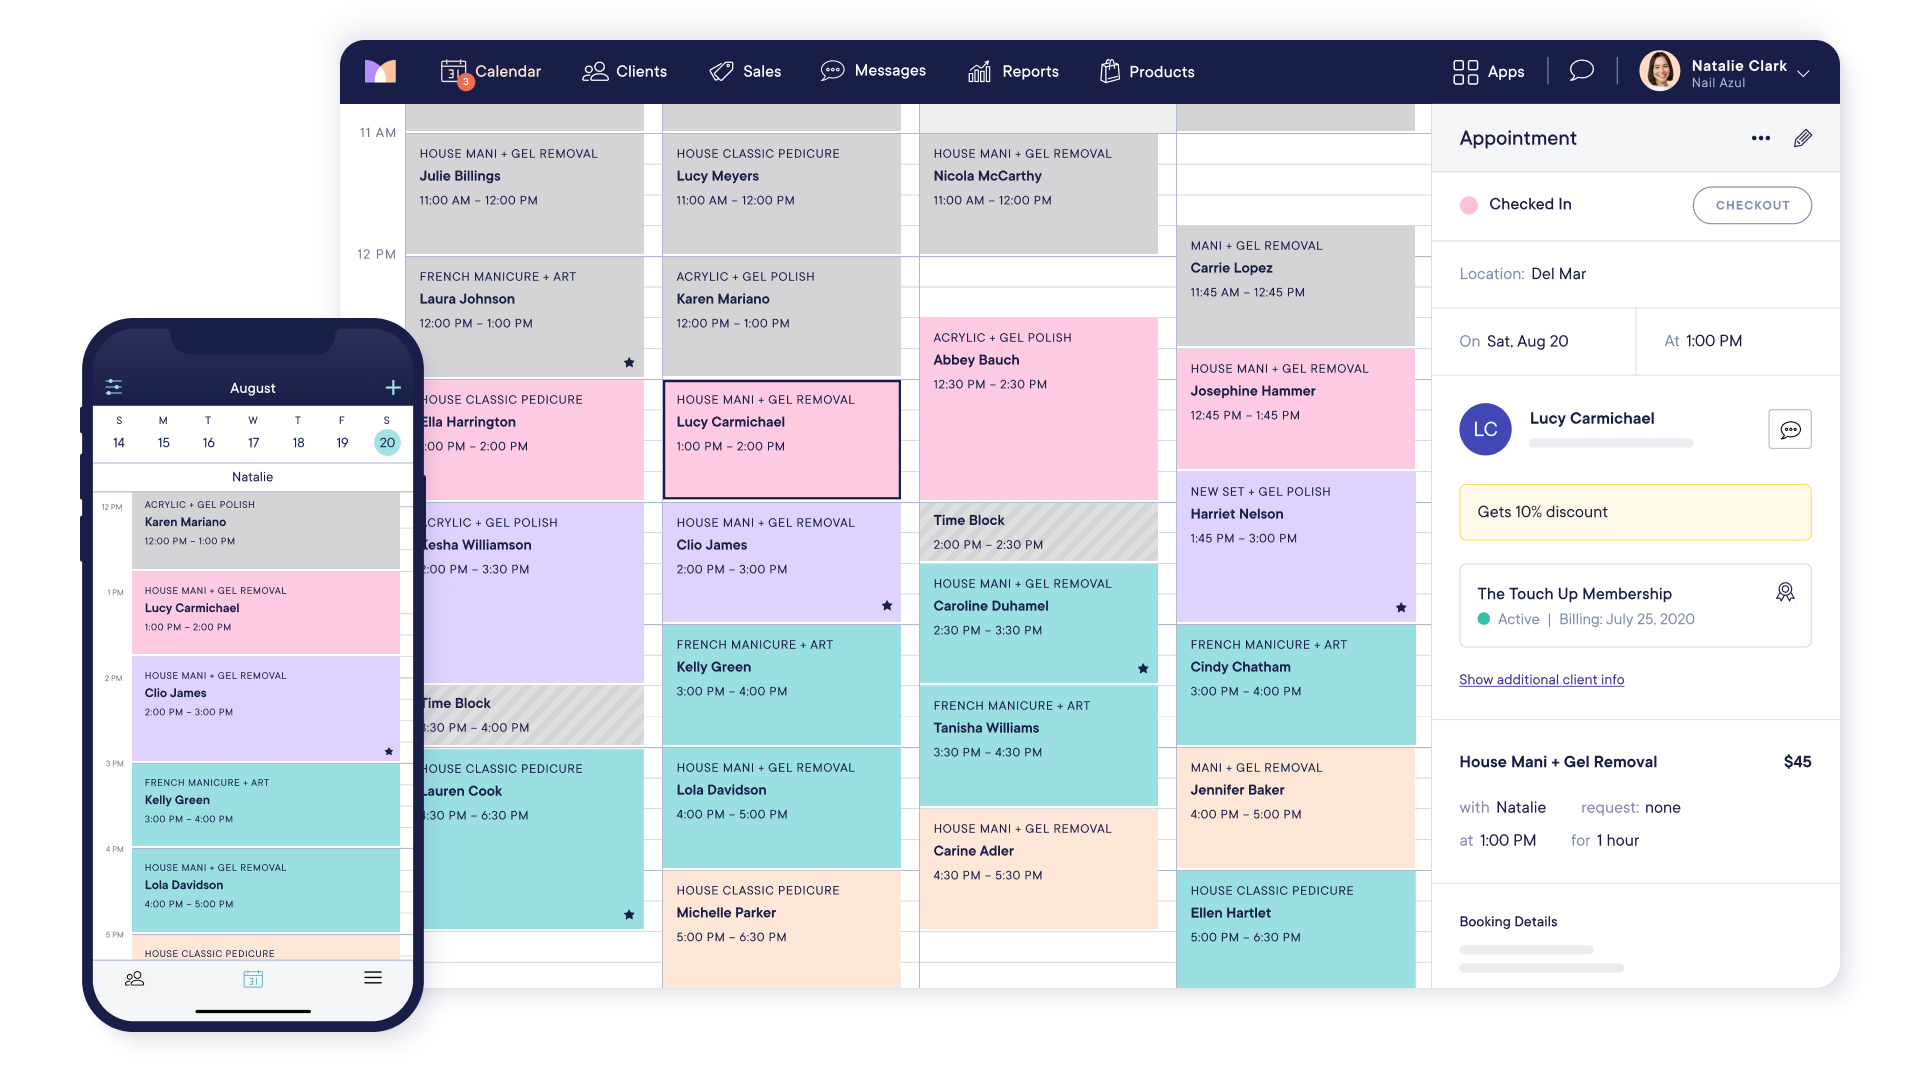
Task: Edit appointment with the pencil icon
Action: click(1802, 138)
